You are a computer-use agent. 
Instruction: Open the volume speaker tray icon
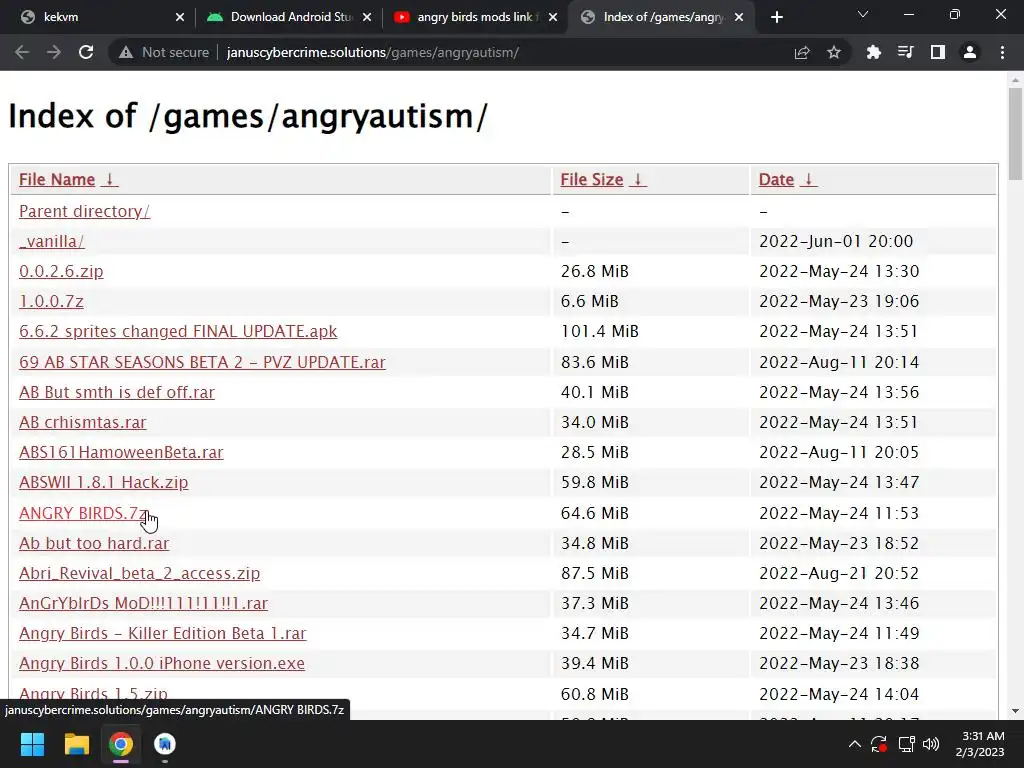(931, 744)
